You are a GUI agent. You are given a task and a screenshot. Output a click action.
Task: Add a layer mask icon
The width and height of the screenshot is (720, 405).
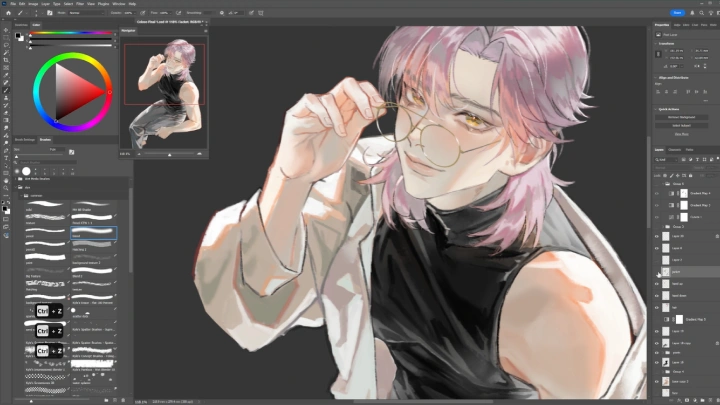click(687, 400)
